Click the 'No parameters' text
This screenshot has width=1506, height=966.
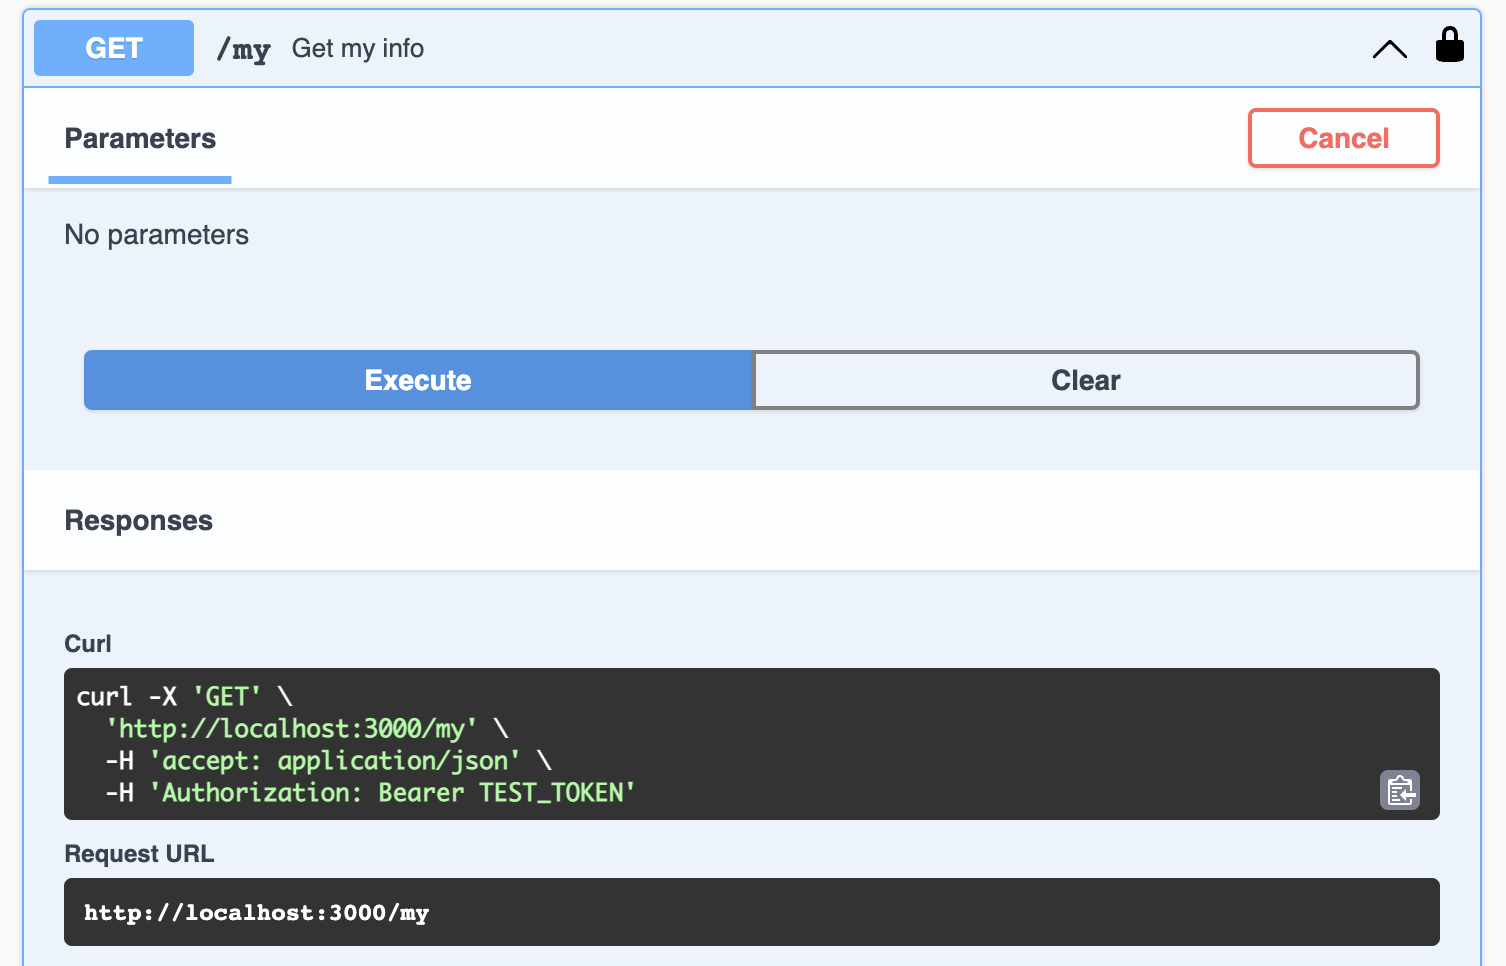click(x=157, y=235)
